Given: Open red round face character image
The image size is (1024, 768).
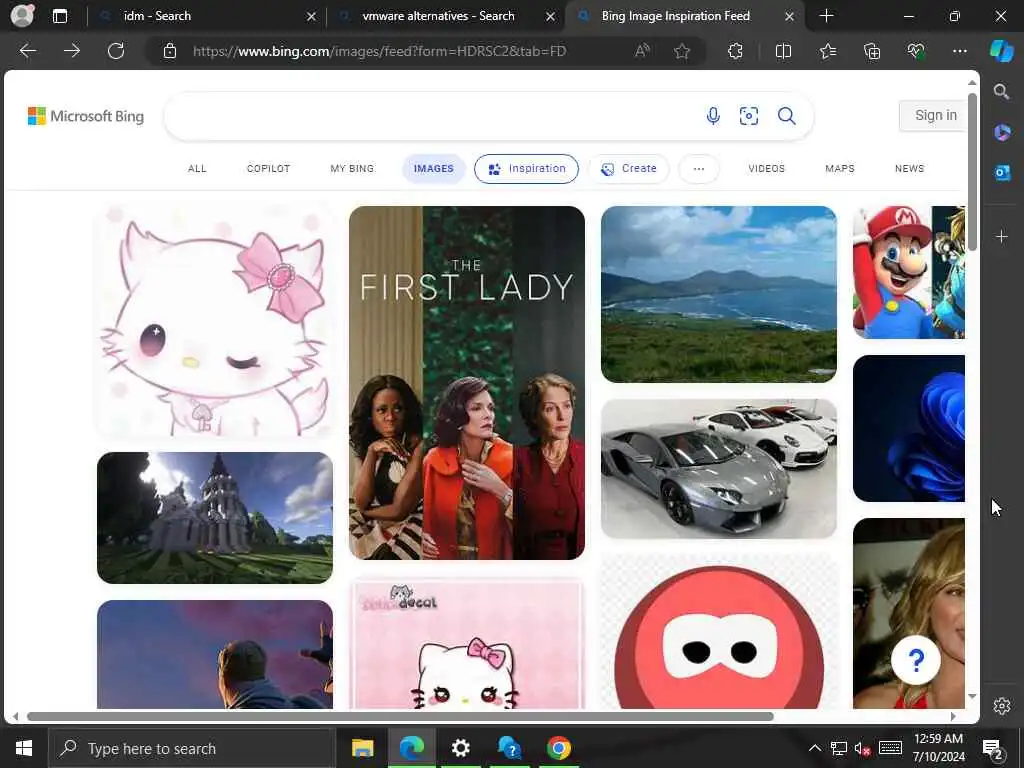Looking at the screenshot, I should pyautogui.click(x=718, y=632).
